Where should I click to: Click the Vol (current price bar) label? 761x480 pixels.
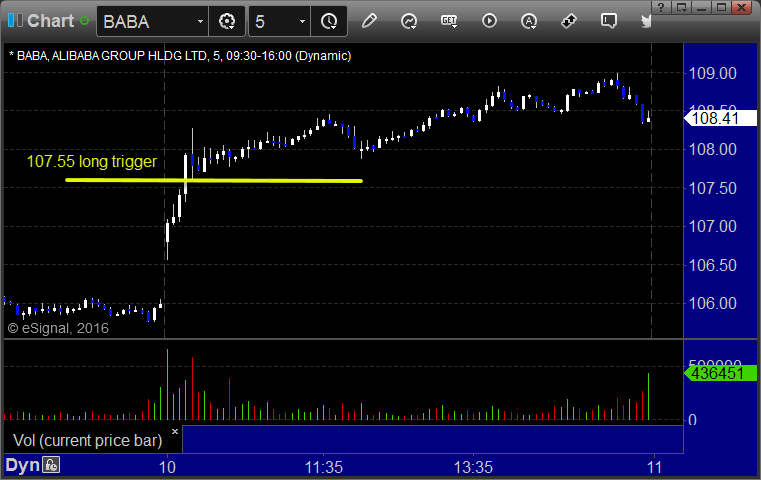tap(87, 440)
